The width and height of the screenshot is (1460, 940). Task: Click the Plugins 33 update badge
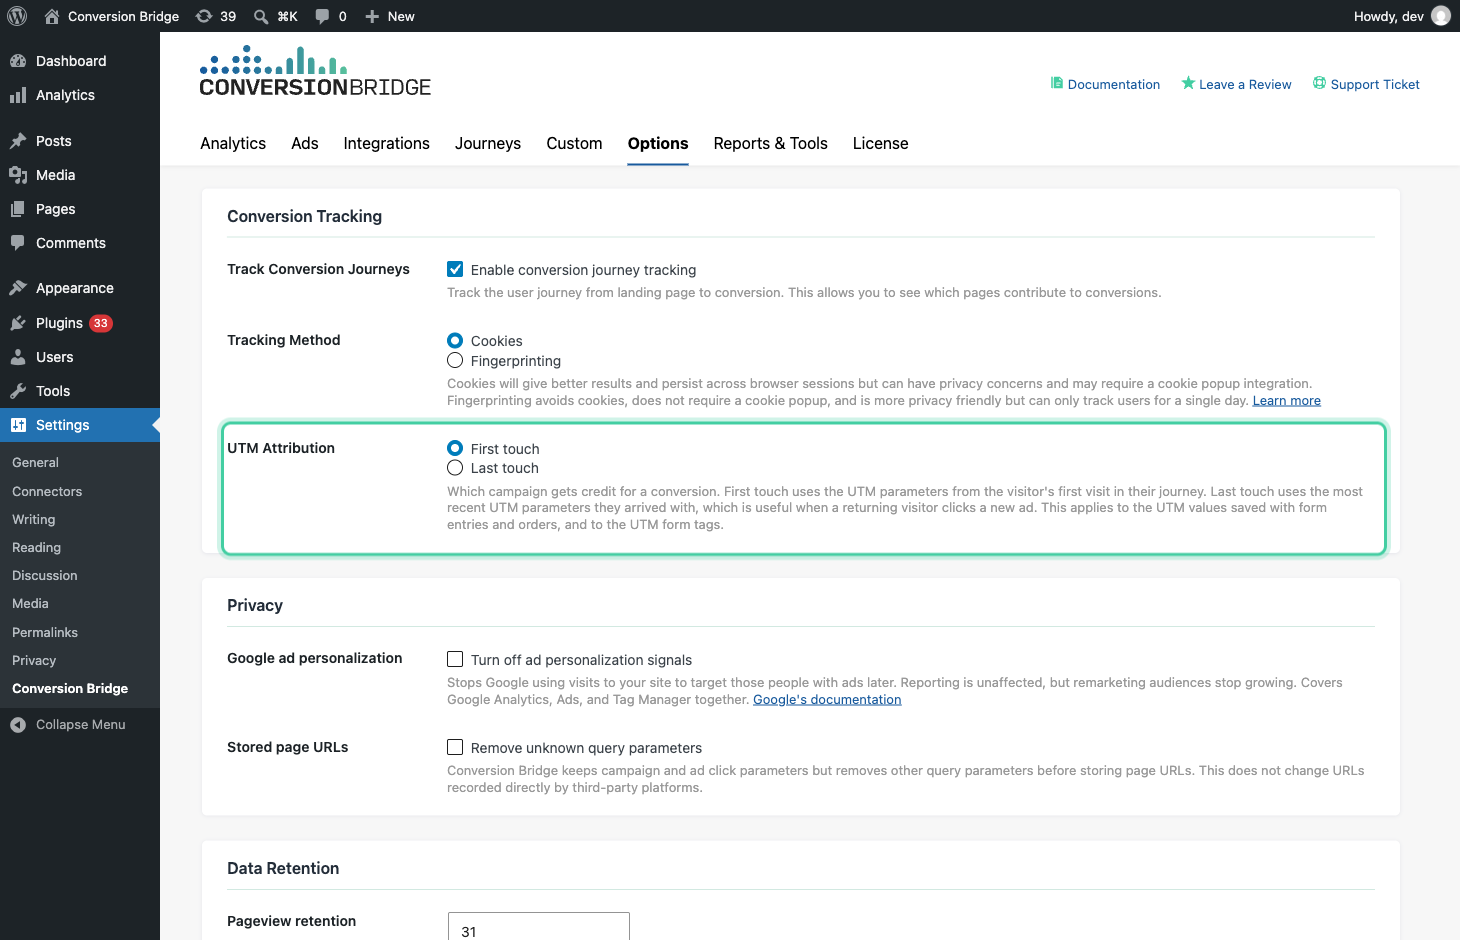click(x=101, y=323)
